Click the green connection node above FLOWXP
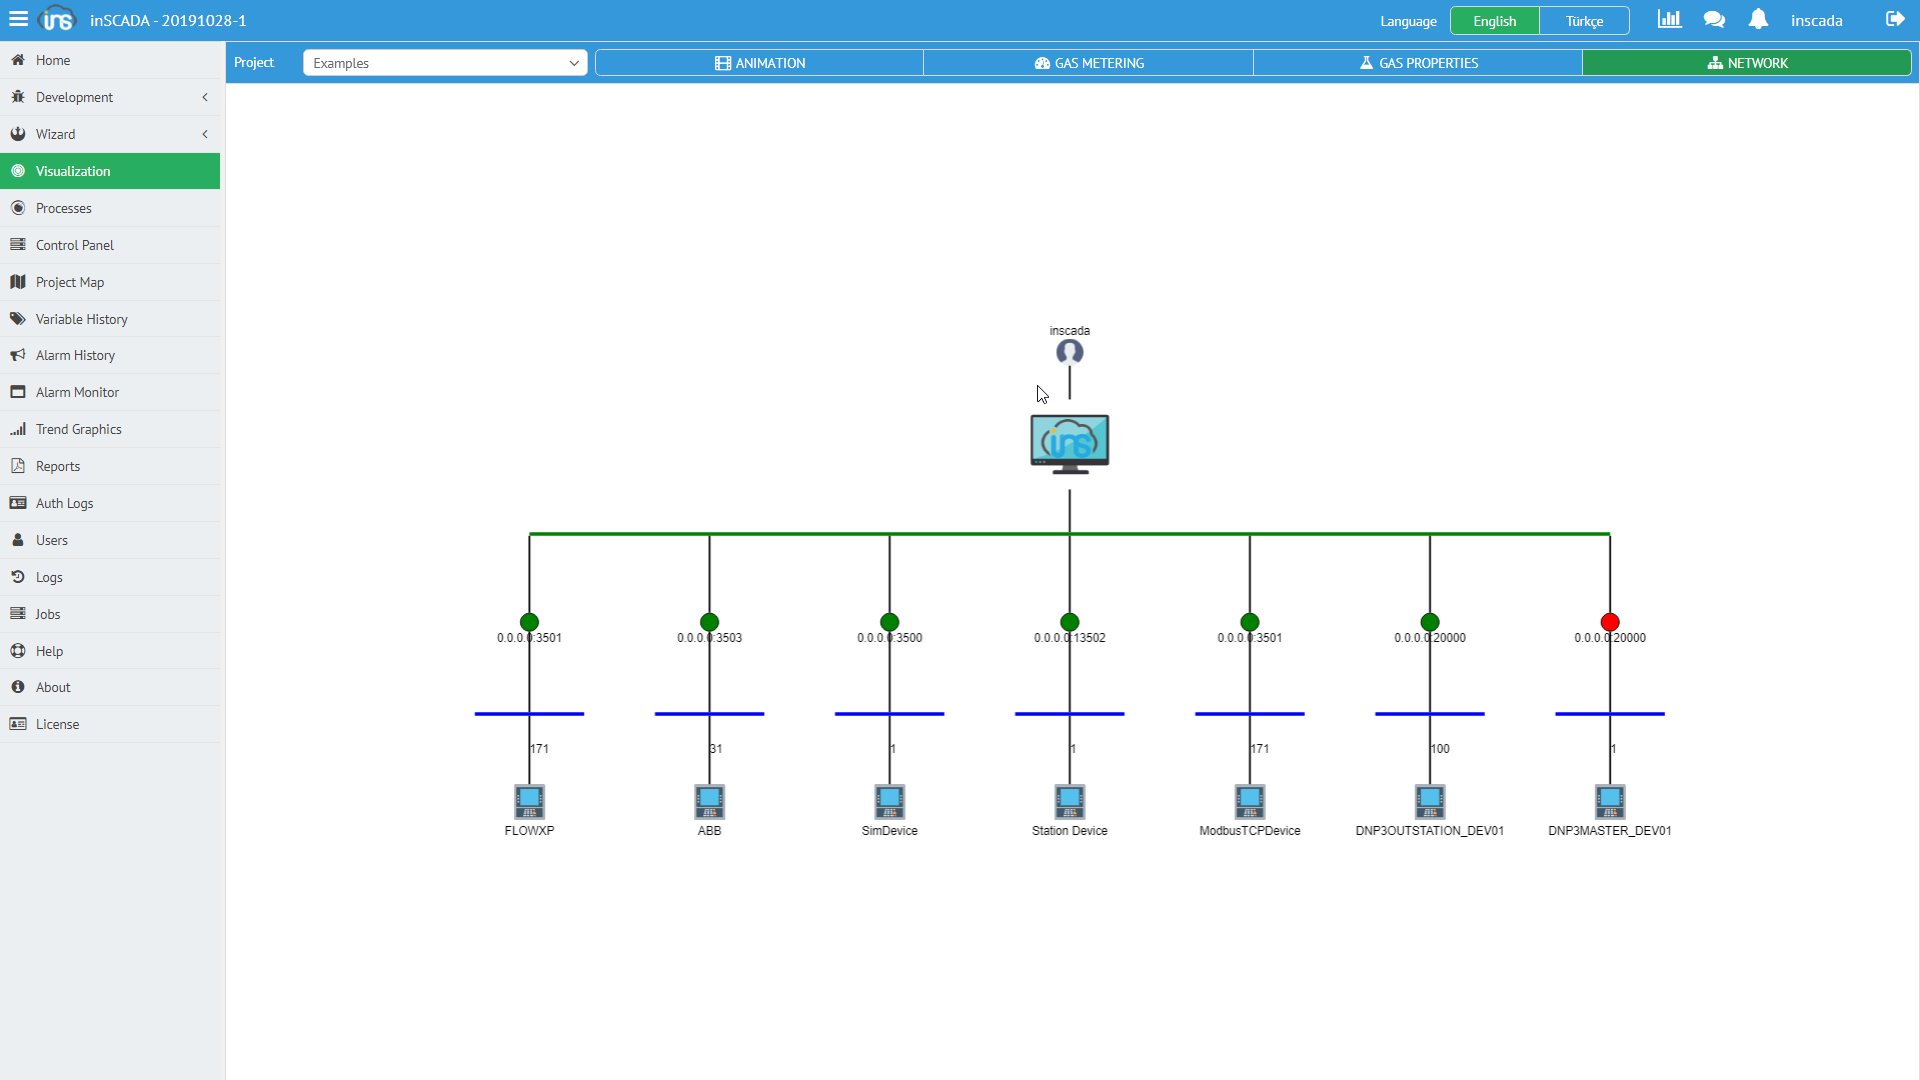This screenshot has height=1080, width=1920. (x=529, y=622)
